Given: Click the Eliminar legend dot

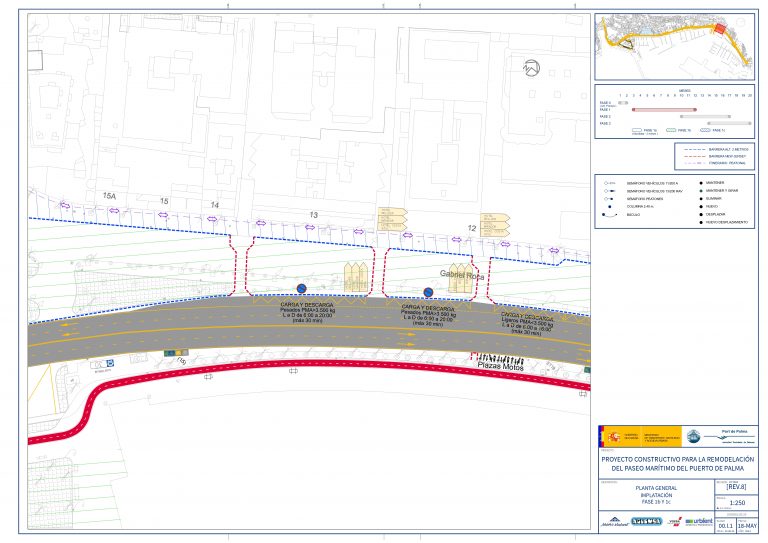Looking at the screenshot, I should (701, 198).
